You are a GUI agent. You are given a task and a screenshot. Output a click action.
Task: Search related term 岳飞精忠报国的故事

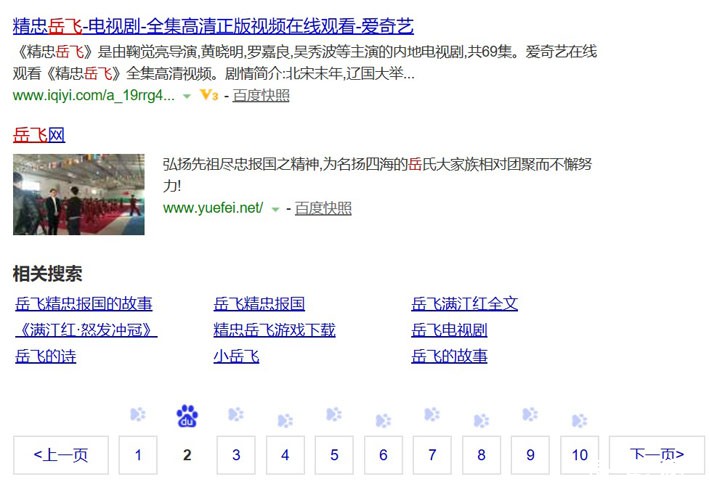84,304
